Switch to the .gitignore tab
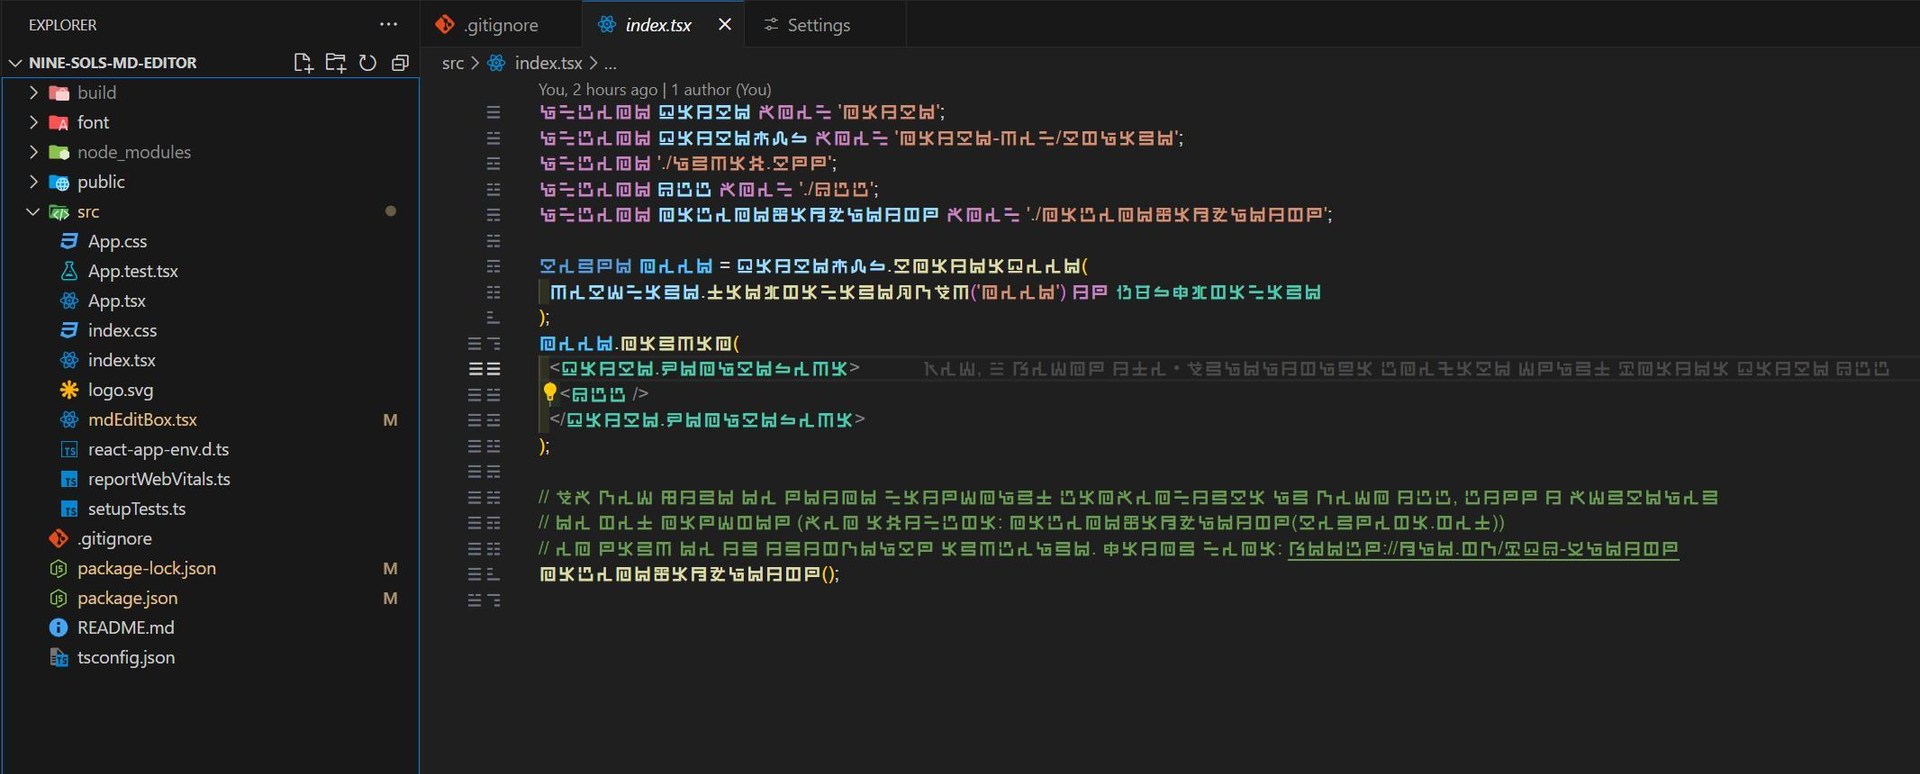Viewport: 1920px width, 774px height. 500,25
